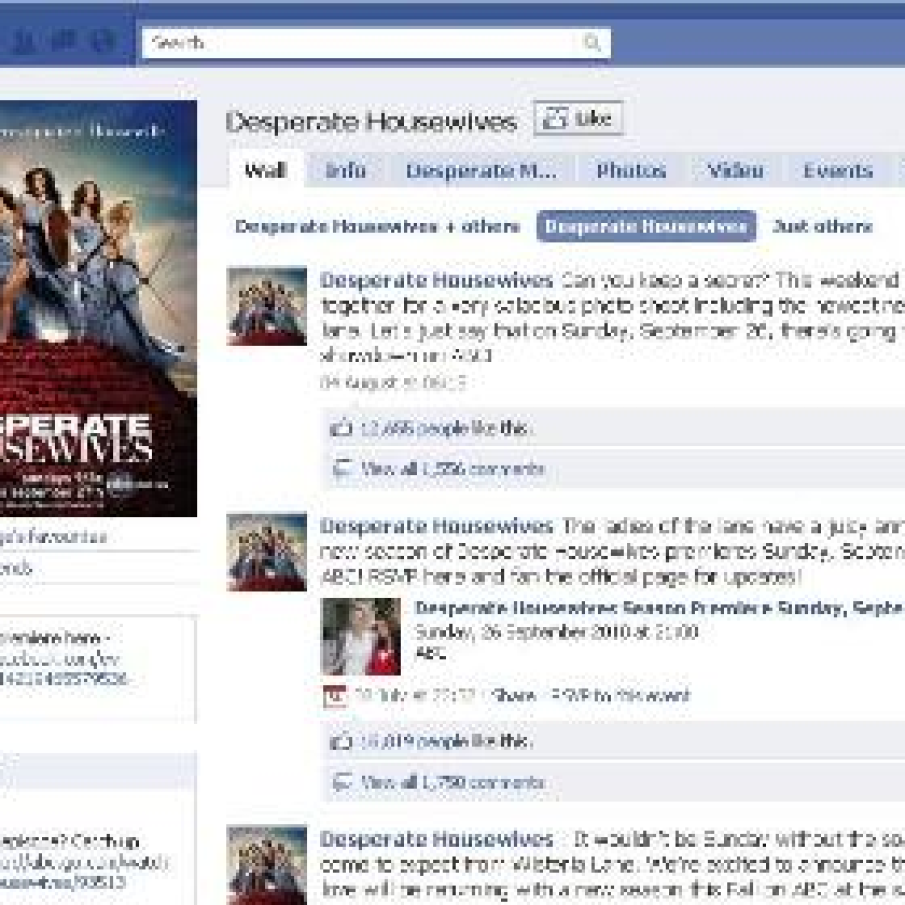Select 'Just others' wall filter
Viewport: 905px width, 905px height.
click(822, 226)
